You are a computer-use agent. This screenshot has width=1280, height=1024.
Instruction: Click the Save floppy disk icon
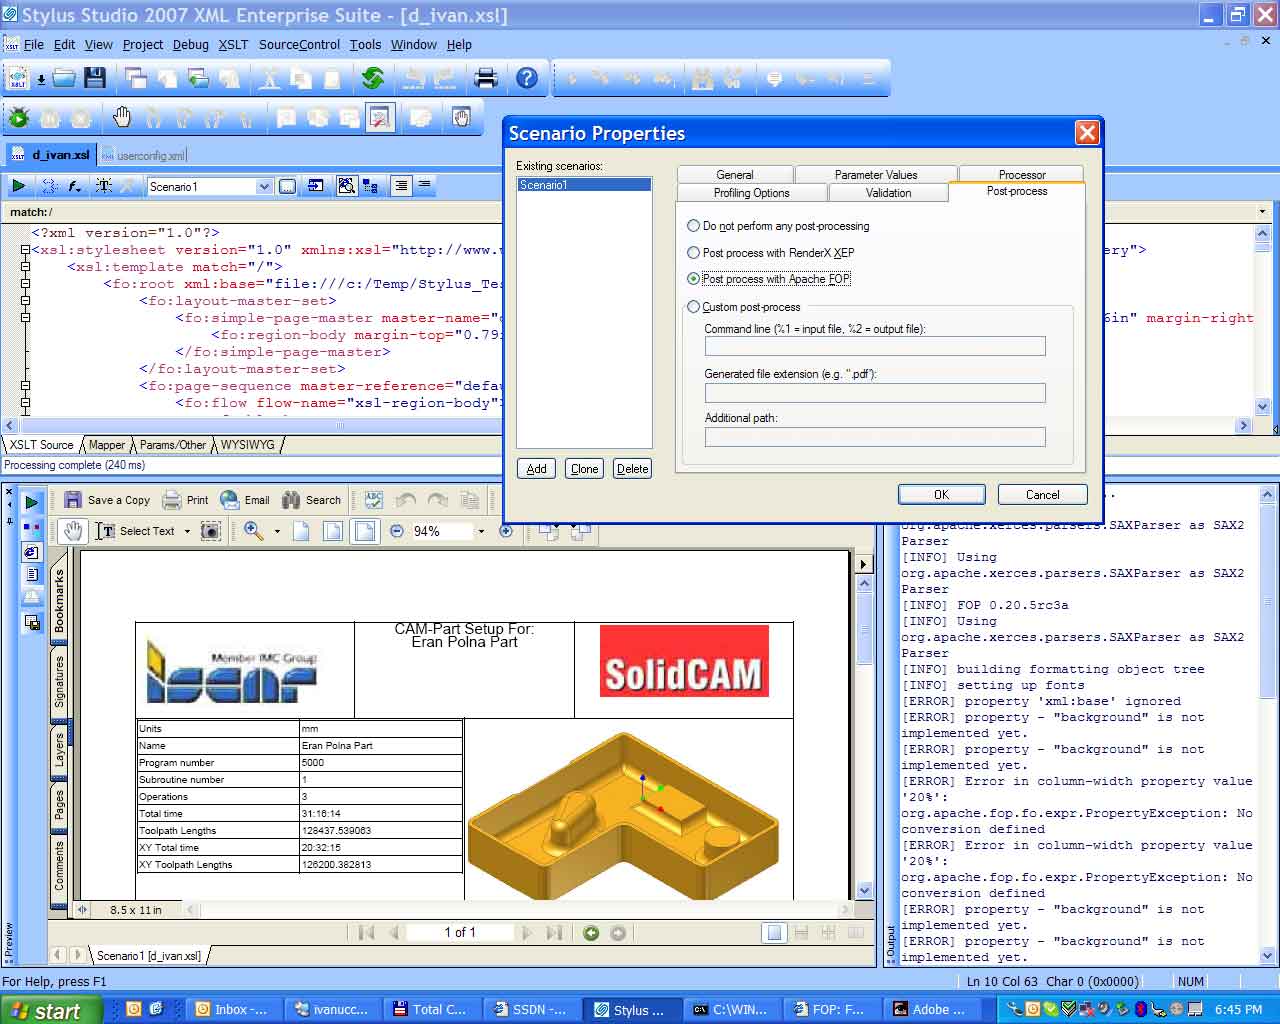point(95,78)
